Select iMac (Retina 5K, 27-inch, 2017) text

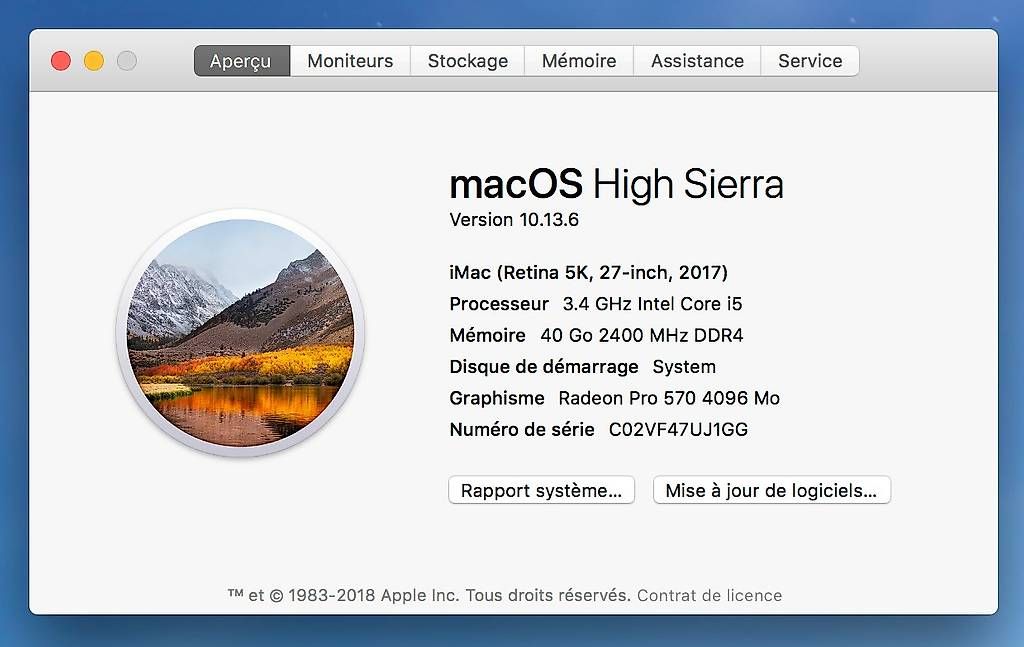[588, 272]
